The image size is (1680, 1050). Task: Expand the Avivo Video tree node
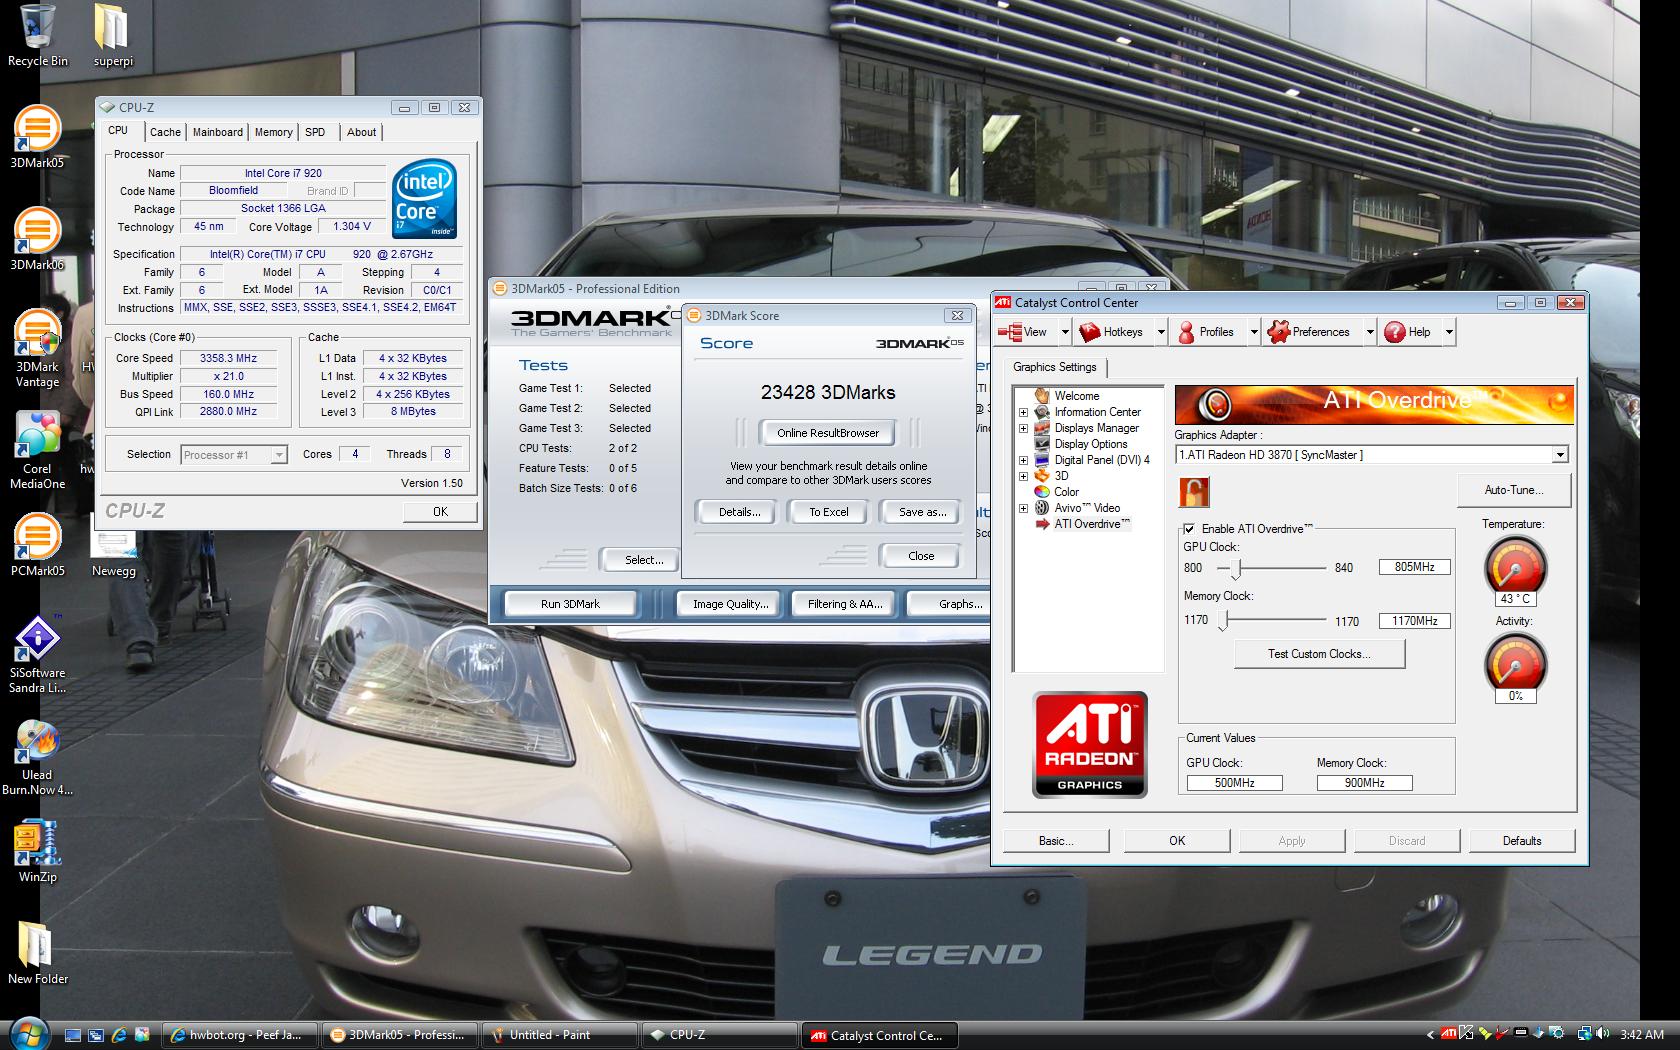click(1023, 508)
